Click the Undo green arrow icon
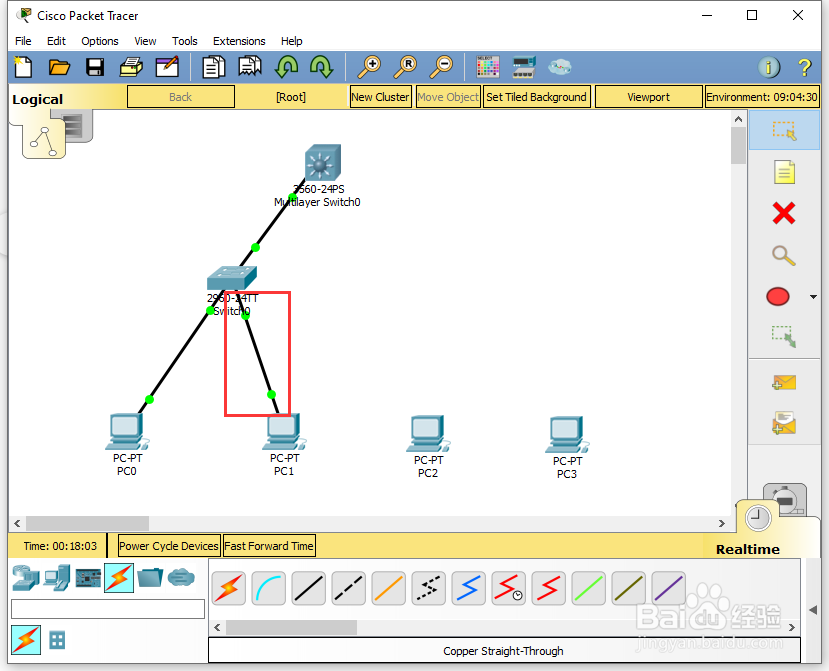The image size is (829, 671). [x=287, y=67]
